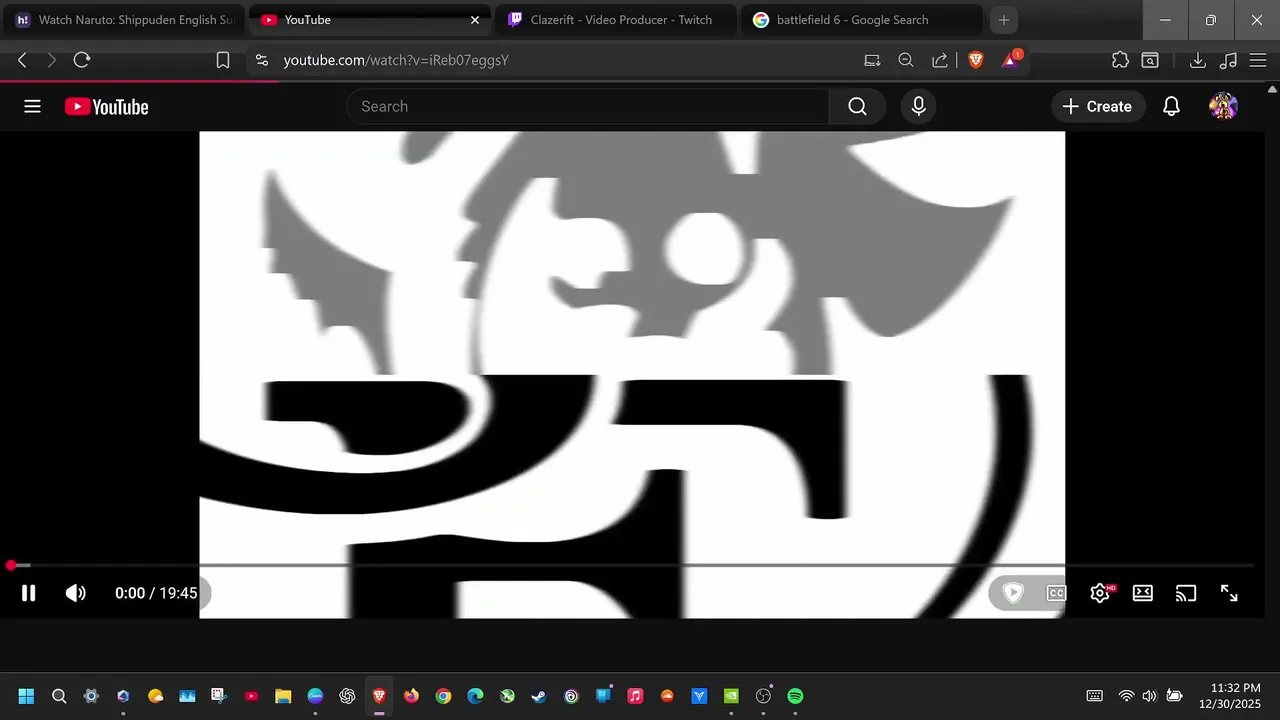
Task: Mute the video using the speaker icon
Action: (76, 593)
